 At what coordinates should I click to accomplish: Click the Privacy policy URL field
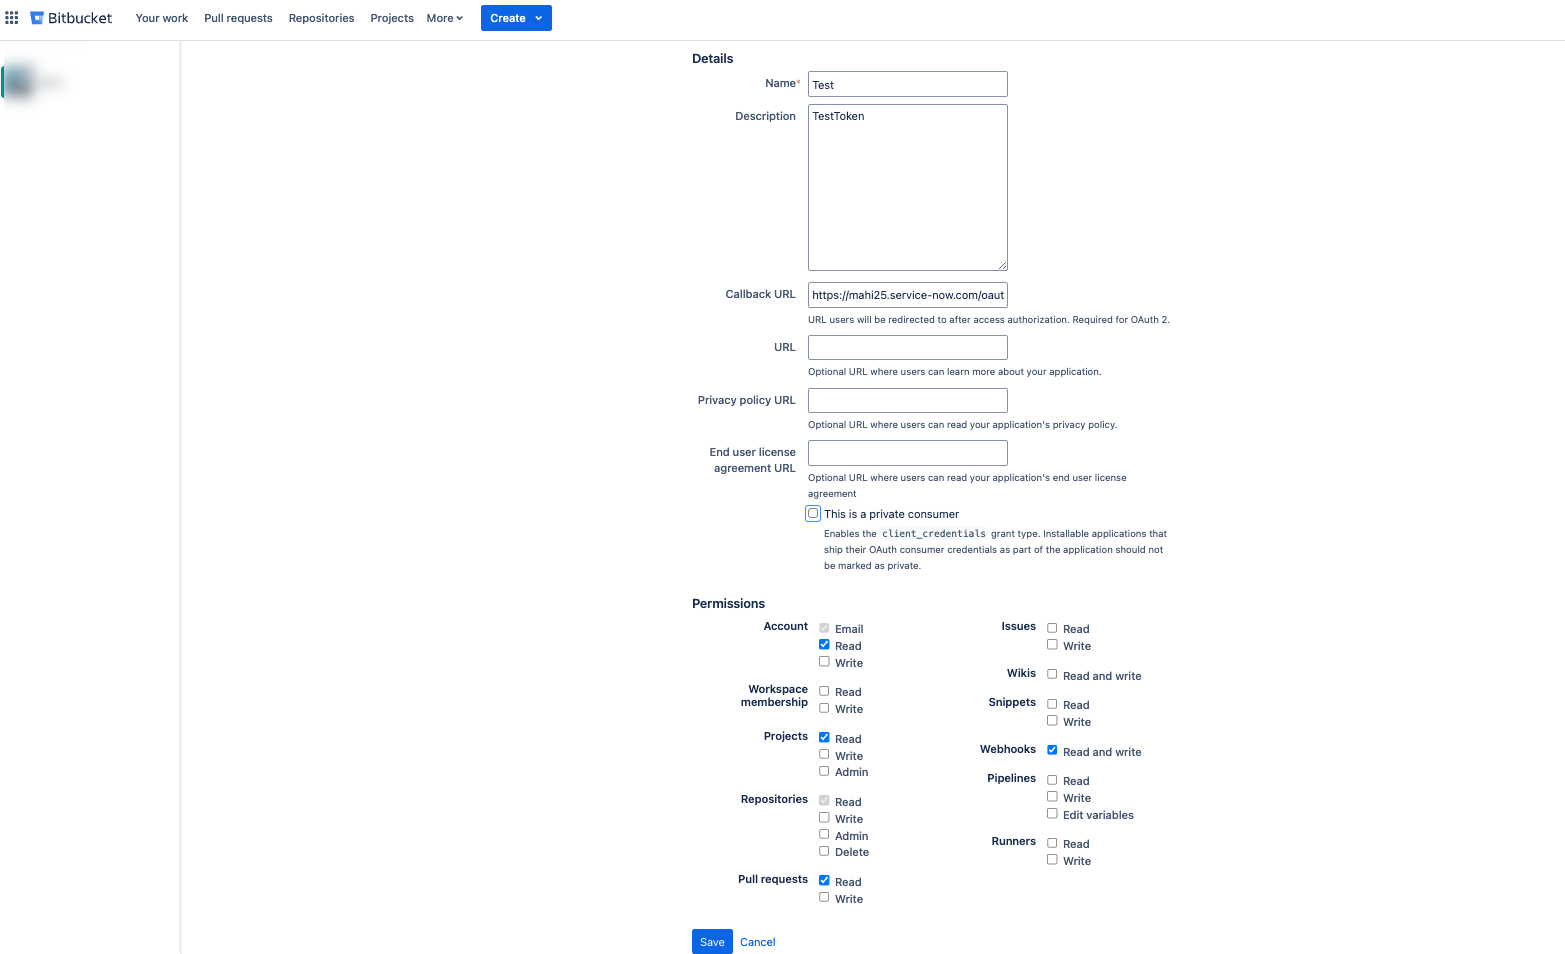tap(908, 400)
